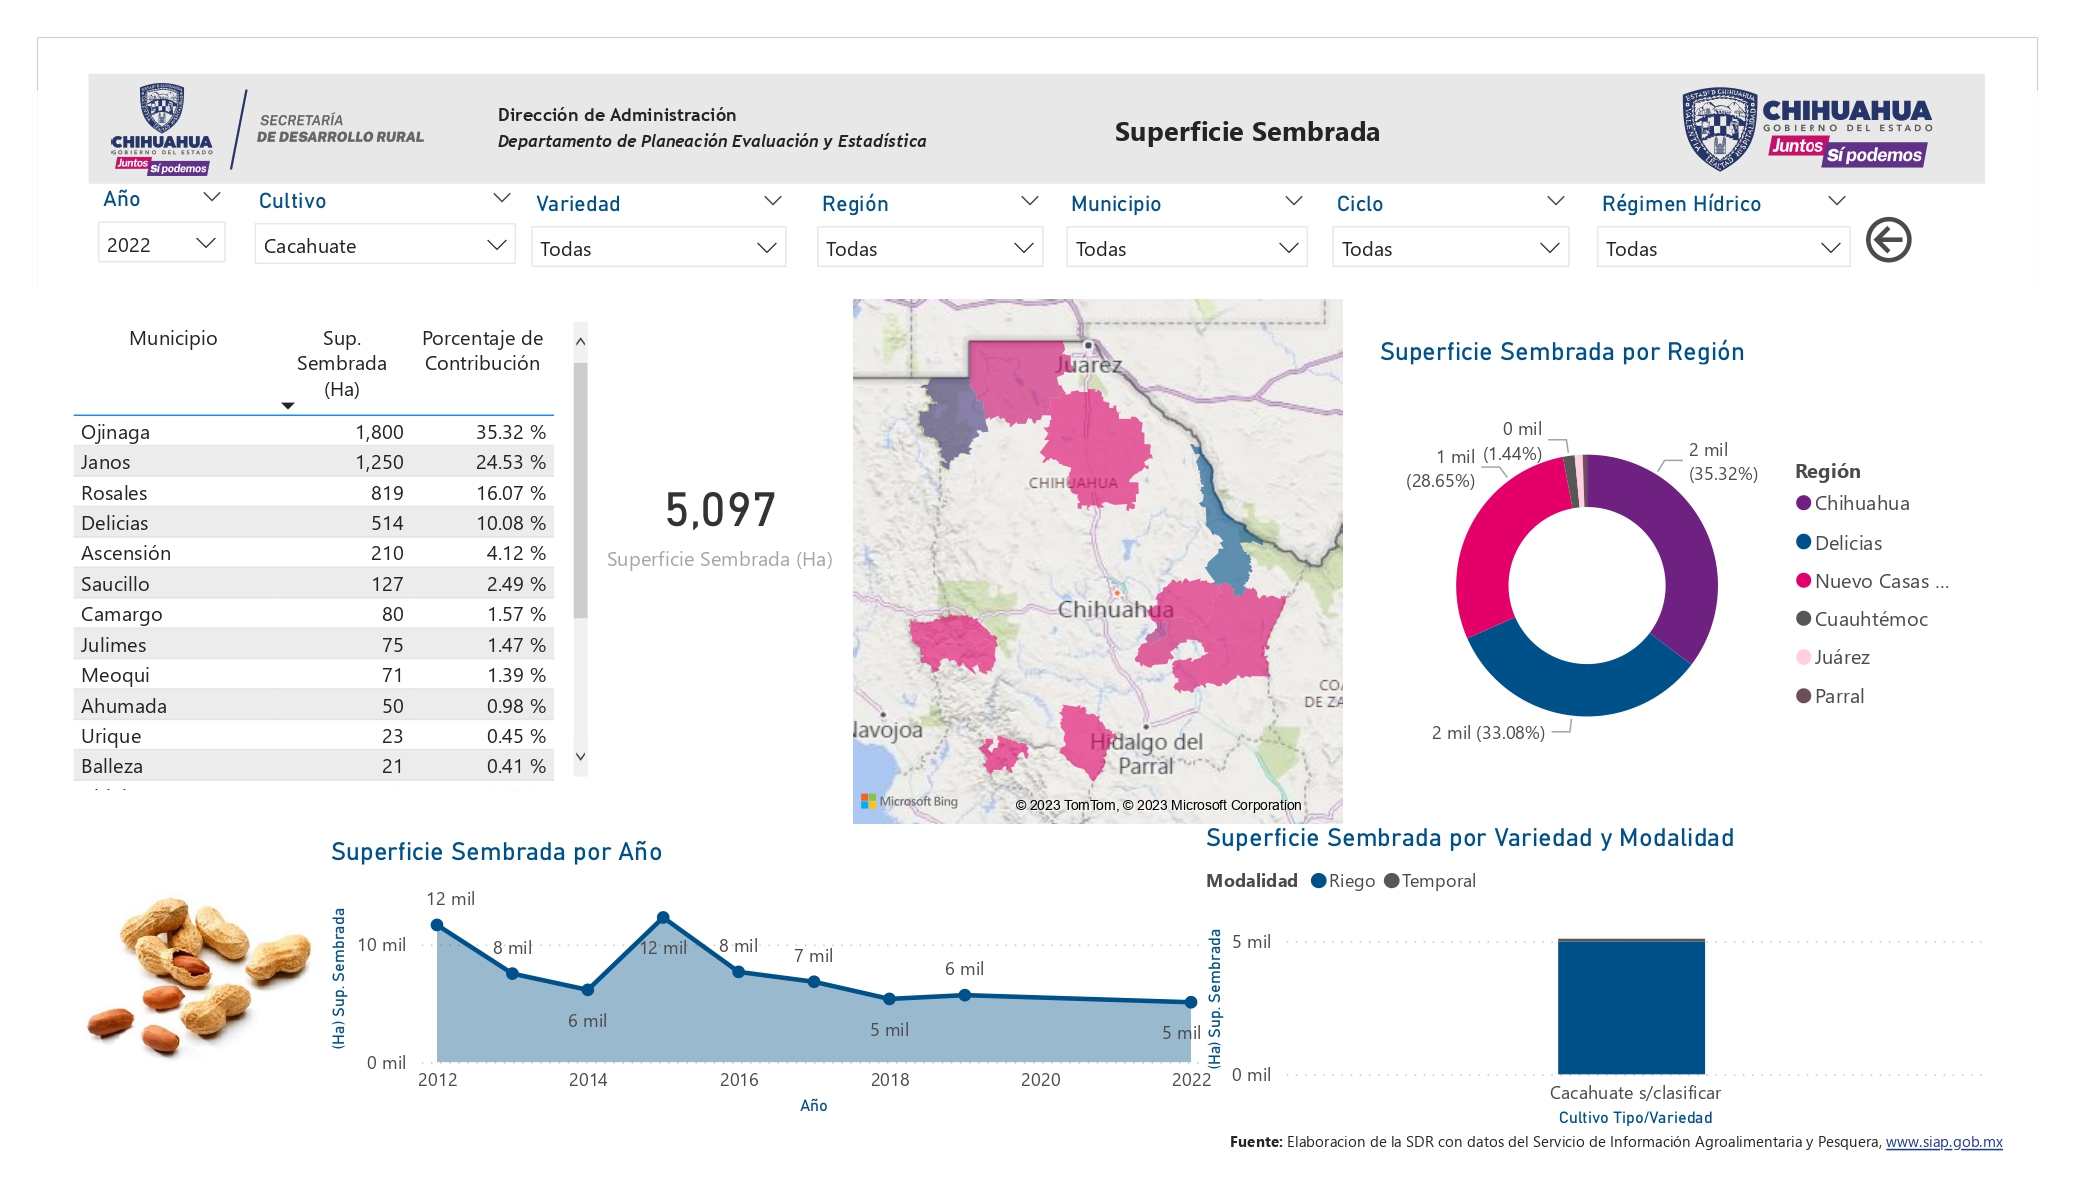
Task: Sort by Porcentaje de Contribución header
Action: 482,351
